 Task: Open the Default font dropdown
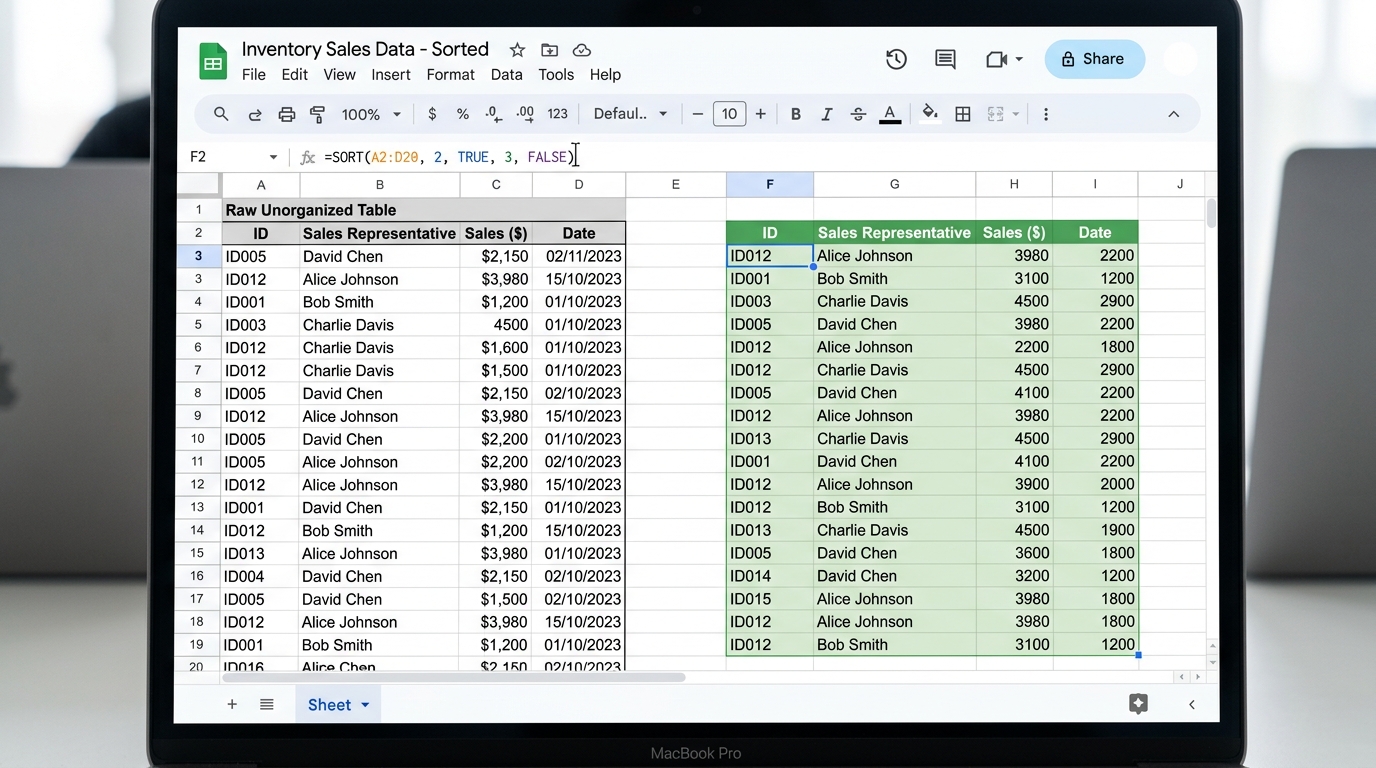(630, 114)
